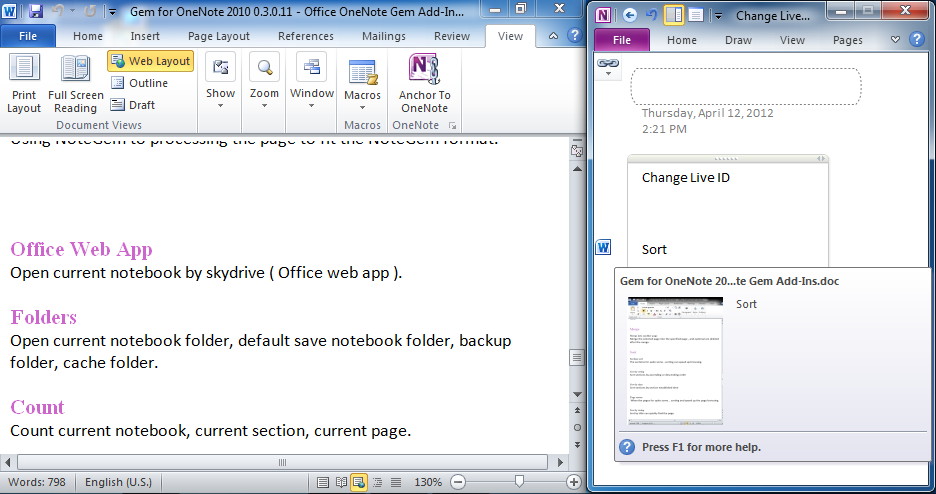This screenshot has width=936, height=494.
Task: Click Previous Page double arrow
Action: (x=577, y=410)
